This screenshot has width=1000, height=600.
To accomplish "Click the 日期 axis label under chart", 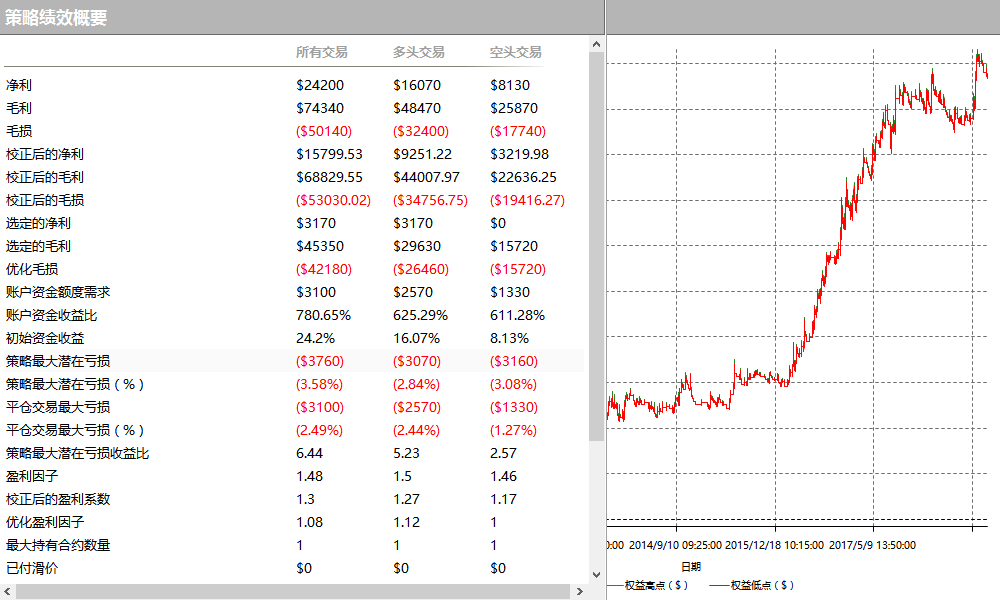I will pos(691,566).
